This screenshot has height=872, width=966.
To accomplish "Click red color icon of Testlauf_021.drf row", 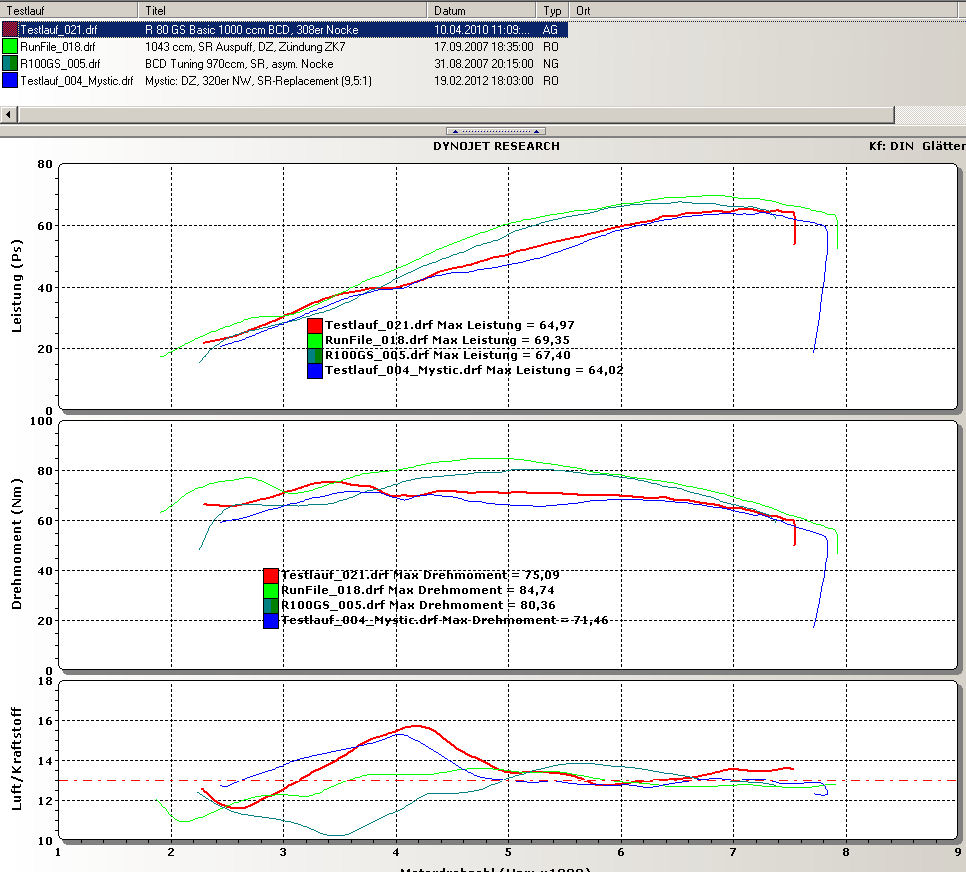I will pos(10,30).
